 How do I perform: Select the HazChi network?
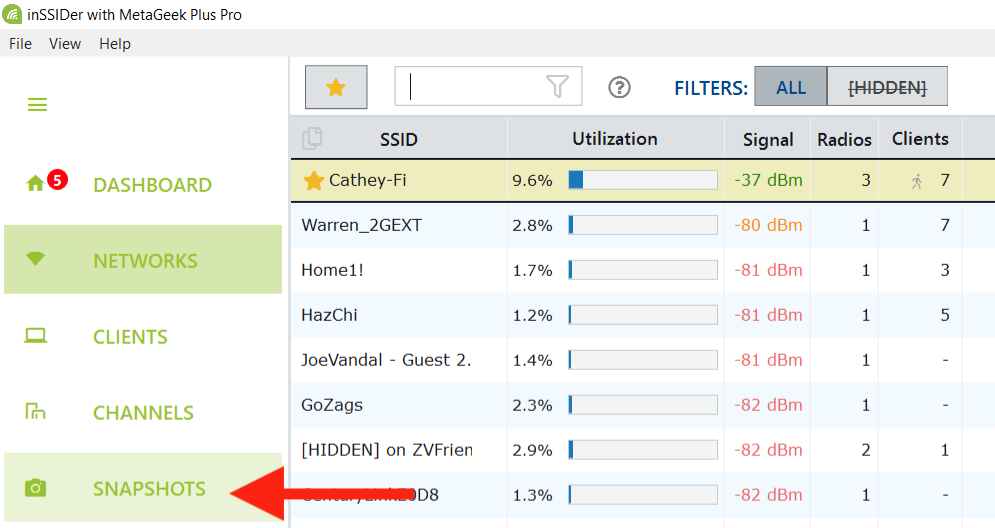coord(329,315)
